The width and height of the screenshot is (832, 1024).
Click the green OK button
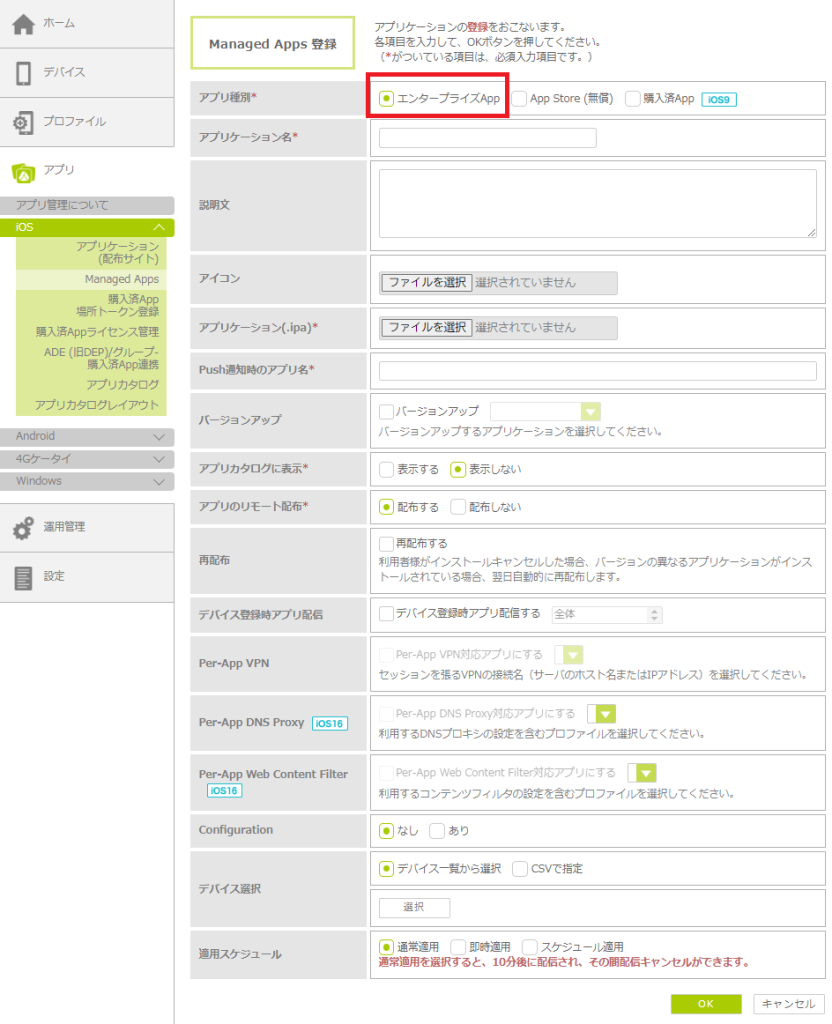705,1003
